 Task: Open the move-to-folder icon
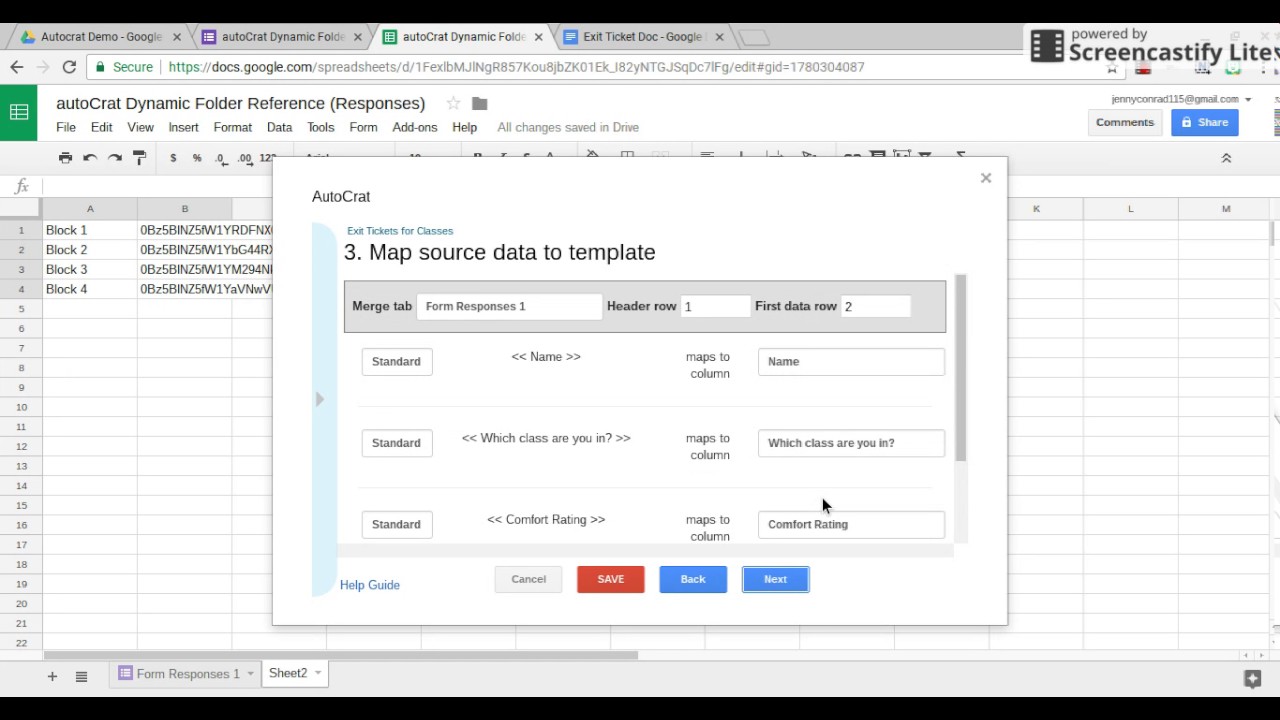480,103
